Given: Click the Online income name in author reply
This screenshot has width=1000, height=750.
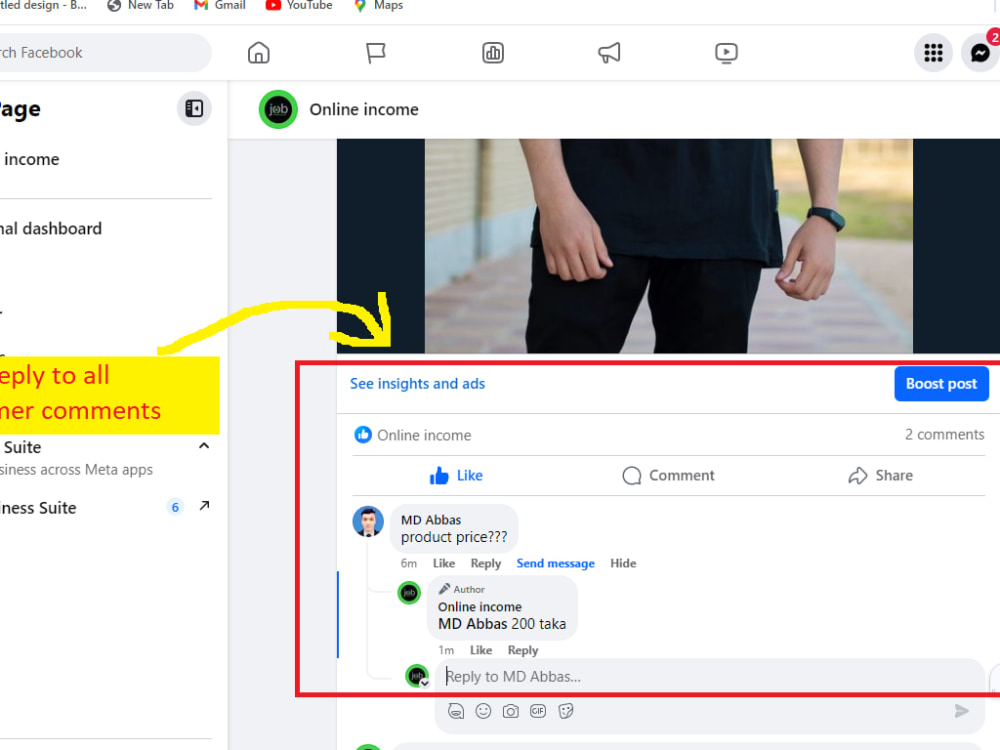Looking at the screenshot, I should click(480, 607).
